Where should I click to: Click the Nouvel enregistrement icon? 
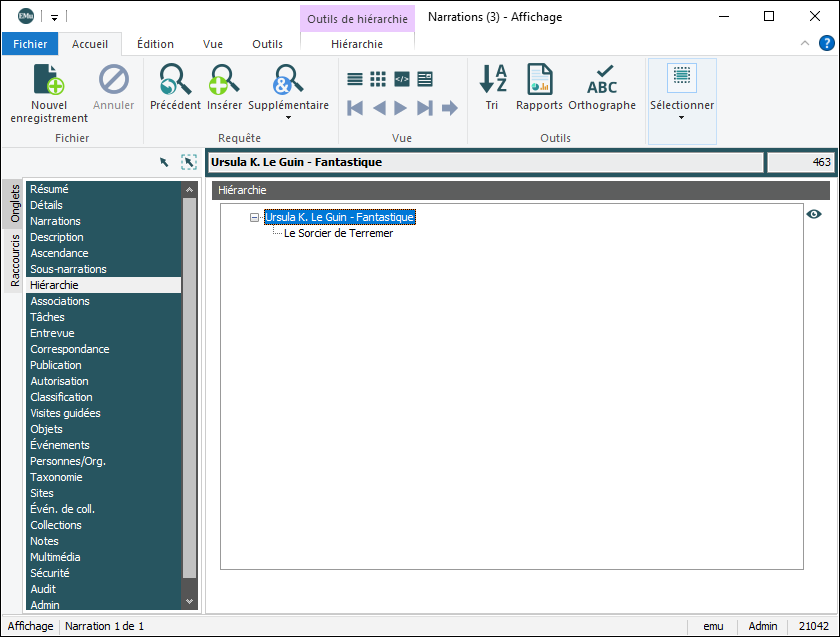(49, 80)
